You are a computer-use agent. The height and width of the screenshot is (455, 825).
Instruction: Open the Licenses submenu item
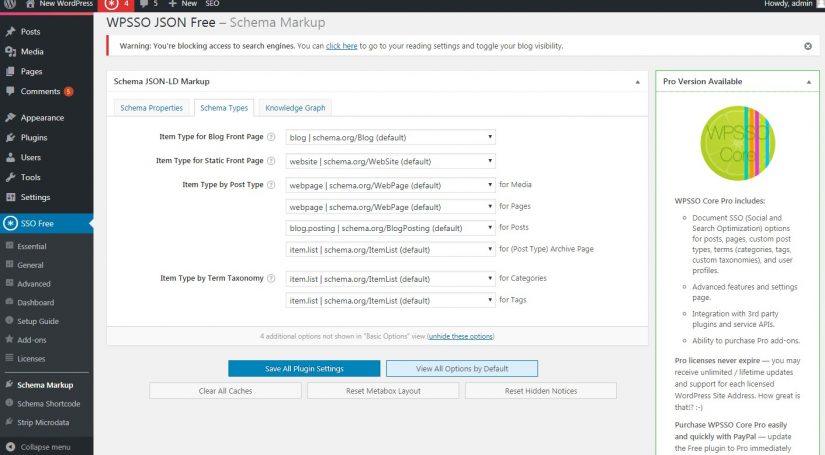pyautogui.click(x=31, y=359)
